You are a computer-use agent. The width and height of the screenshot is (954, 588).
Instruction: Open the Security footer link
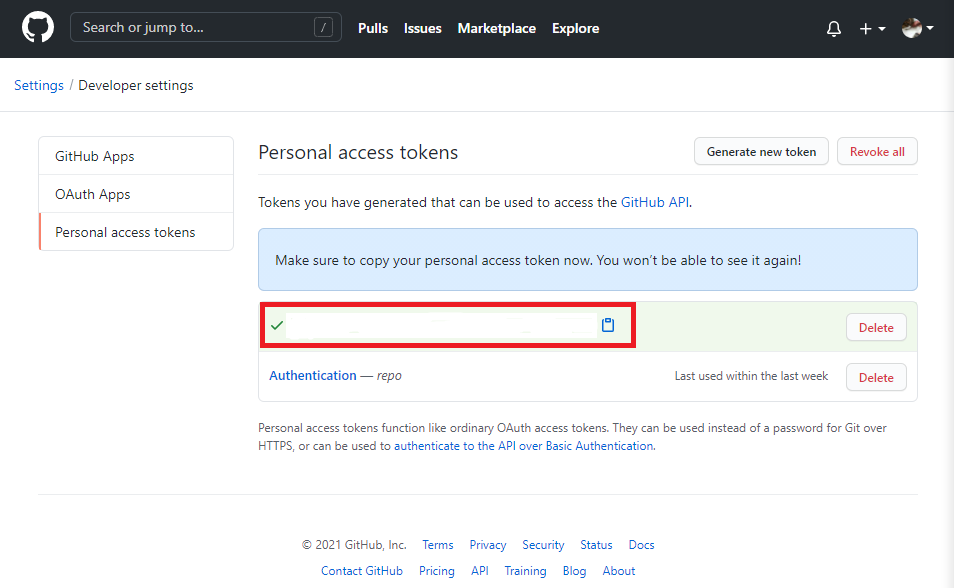pos(543,545)
